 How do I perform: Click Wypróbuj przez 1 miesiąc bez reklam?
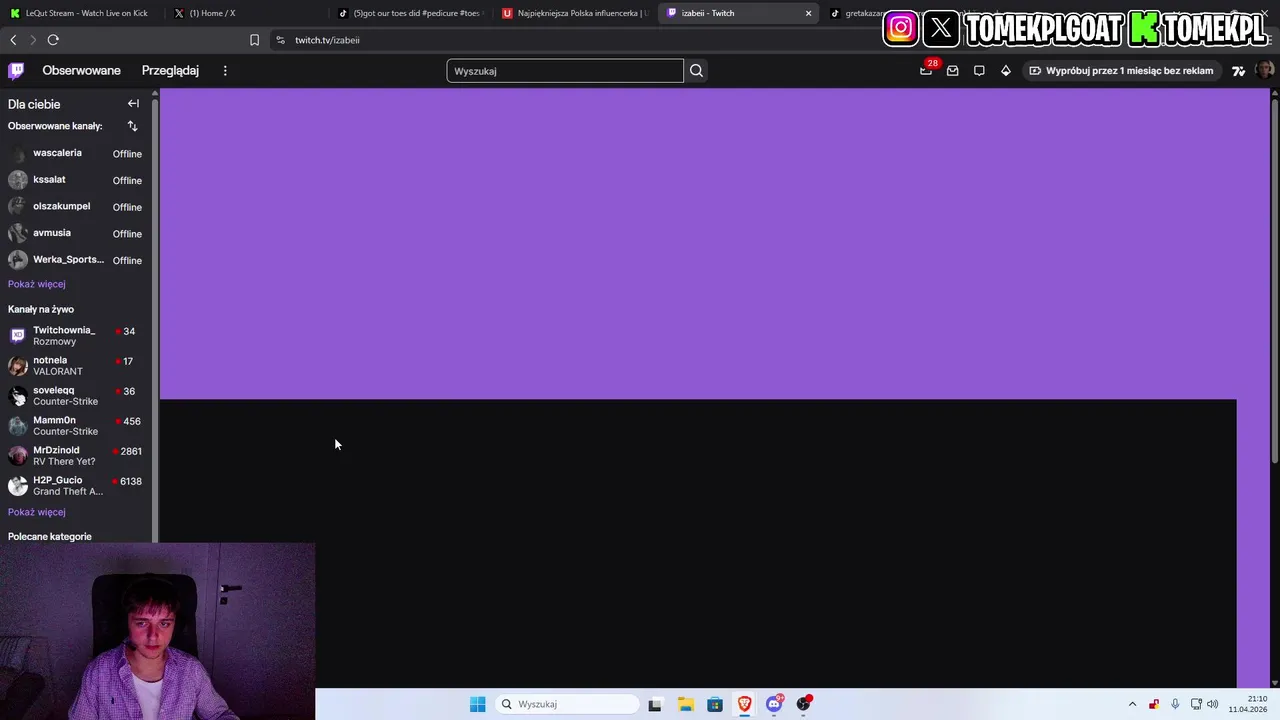(1121, 71)
